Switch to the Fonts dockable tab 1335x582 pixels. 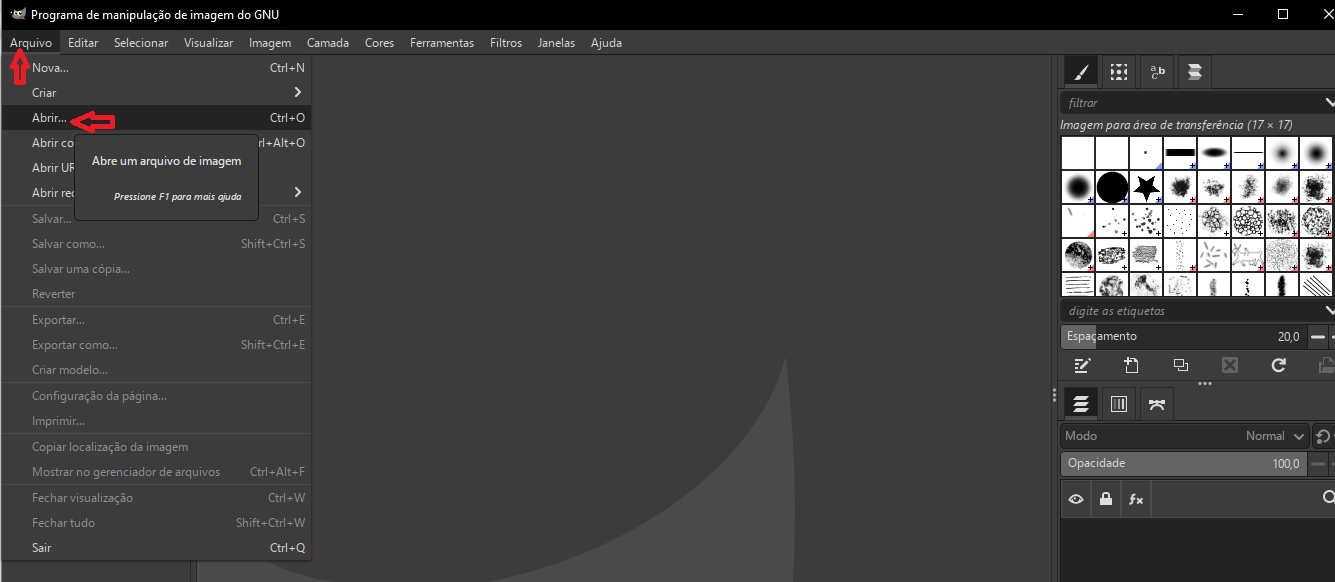click(1158, 71)
